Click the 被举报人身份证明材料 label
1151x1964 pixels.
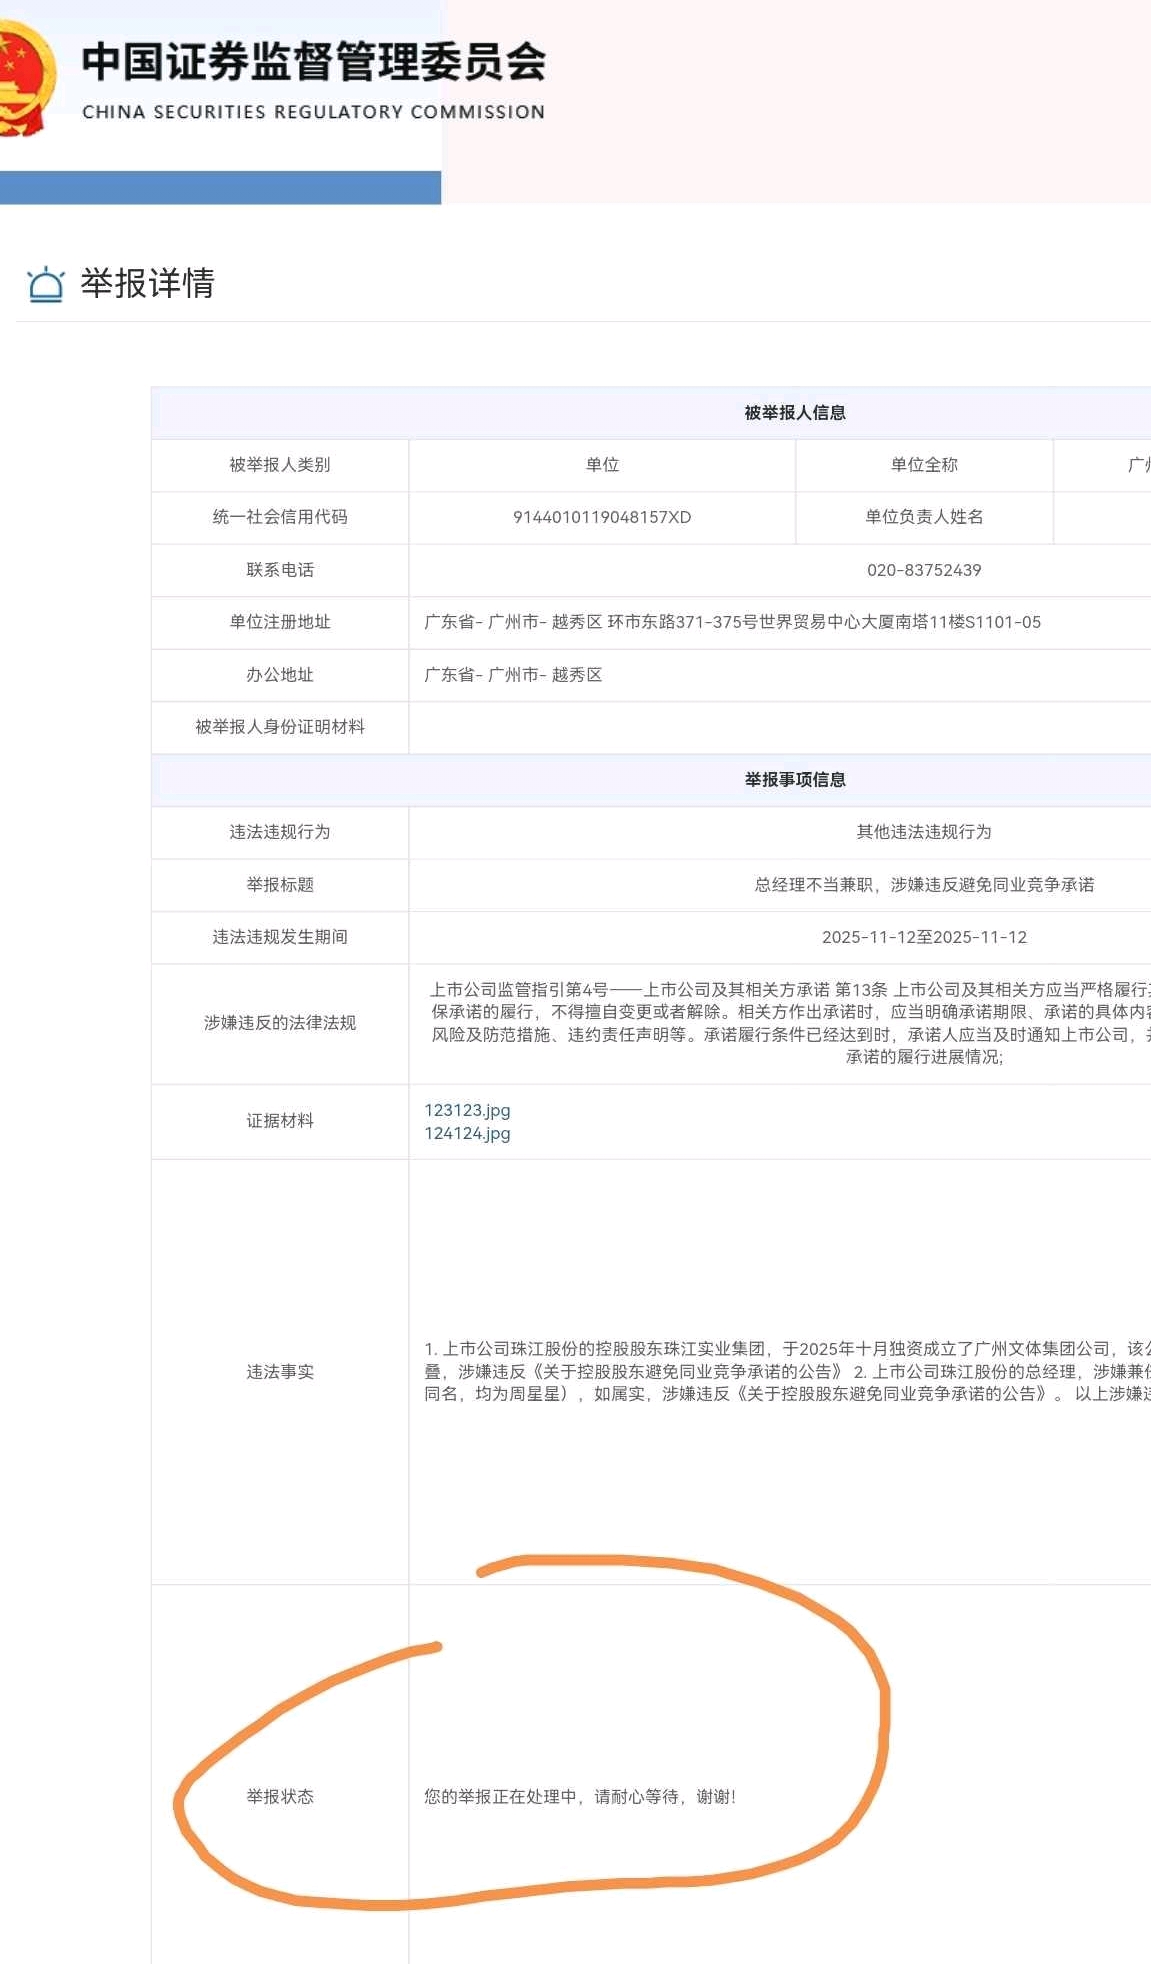coord(280,727)
